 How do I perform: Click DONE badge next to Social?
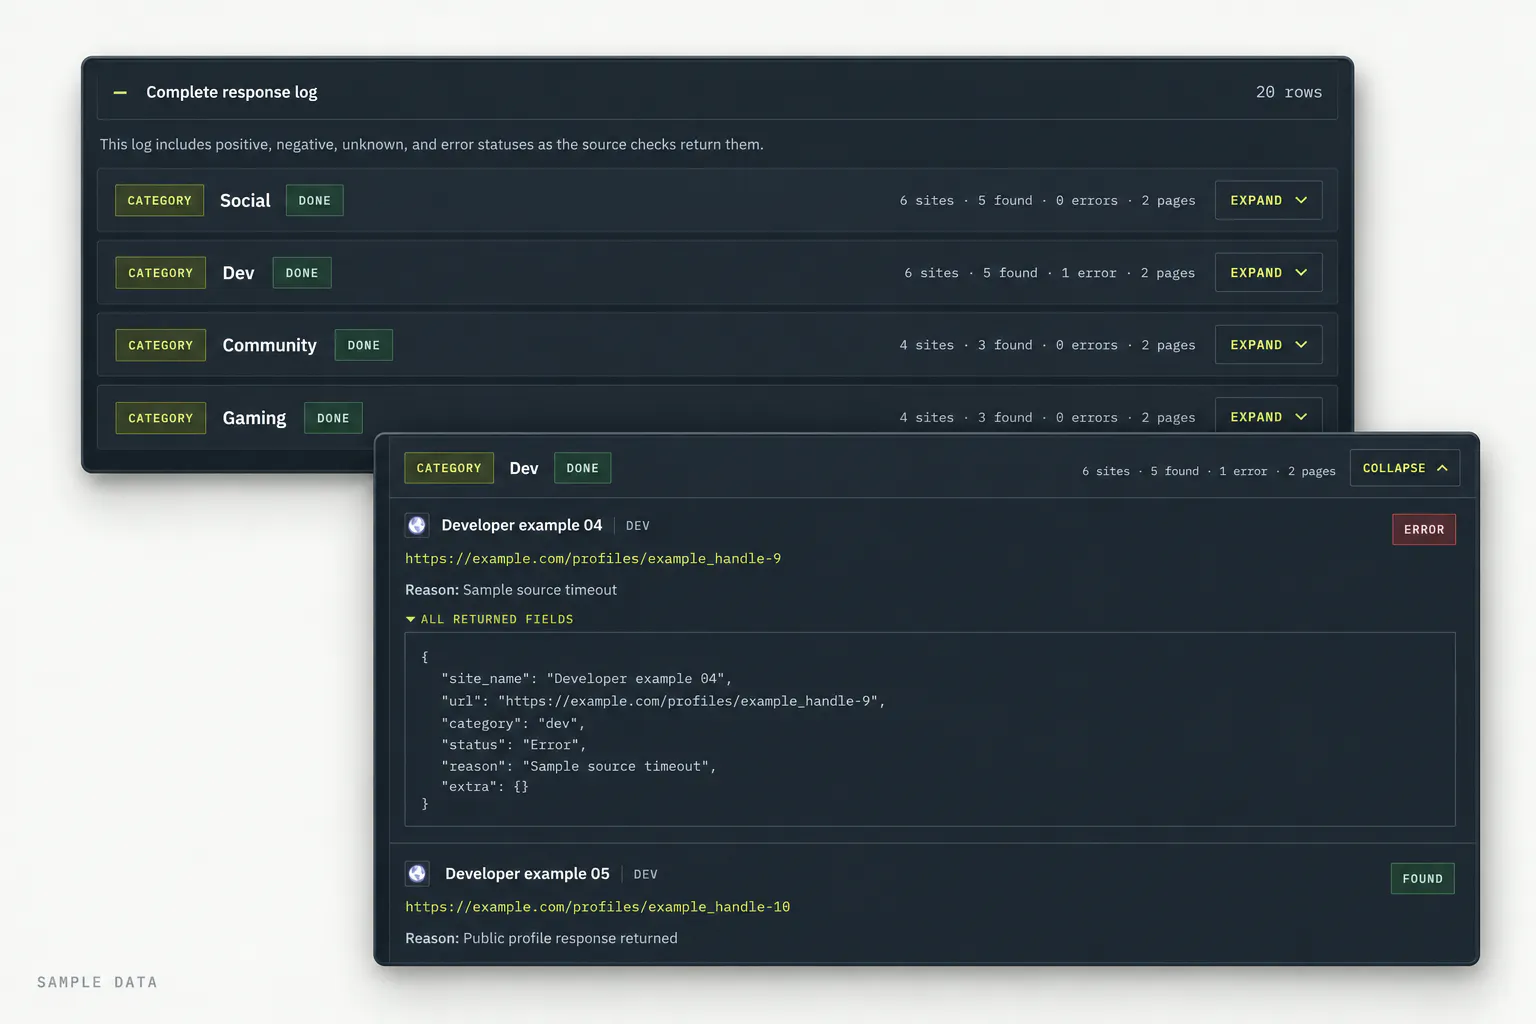point(314,200)
